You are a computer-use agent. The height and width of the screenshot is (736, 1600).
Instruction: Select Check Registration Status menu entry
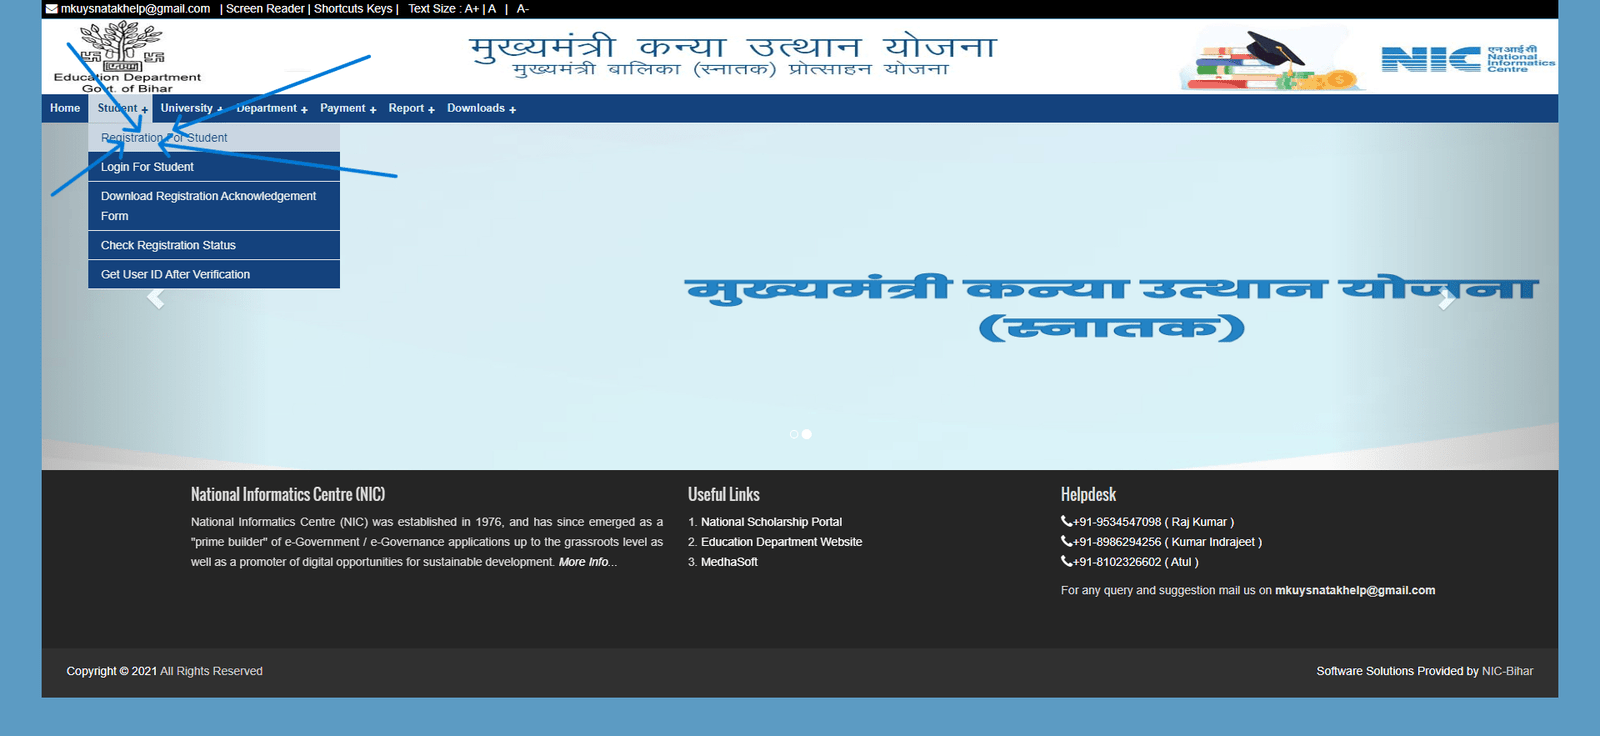168,245
